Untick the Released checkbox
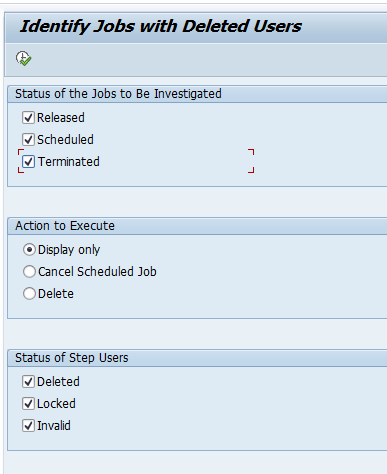This screenshot has width=387, height=474. pos(28,118)
